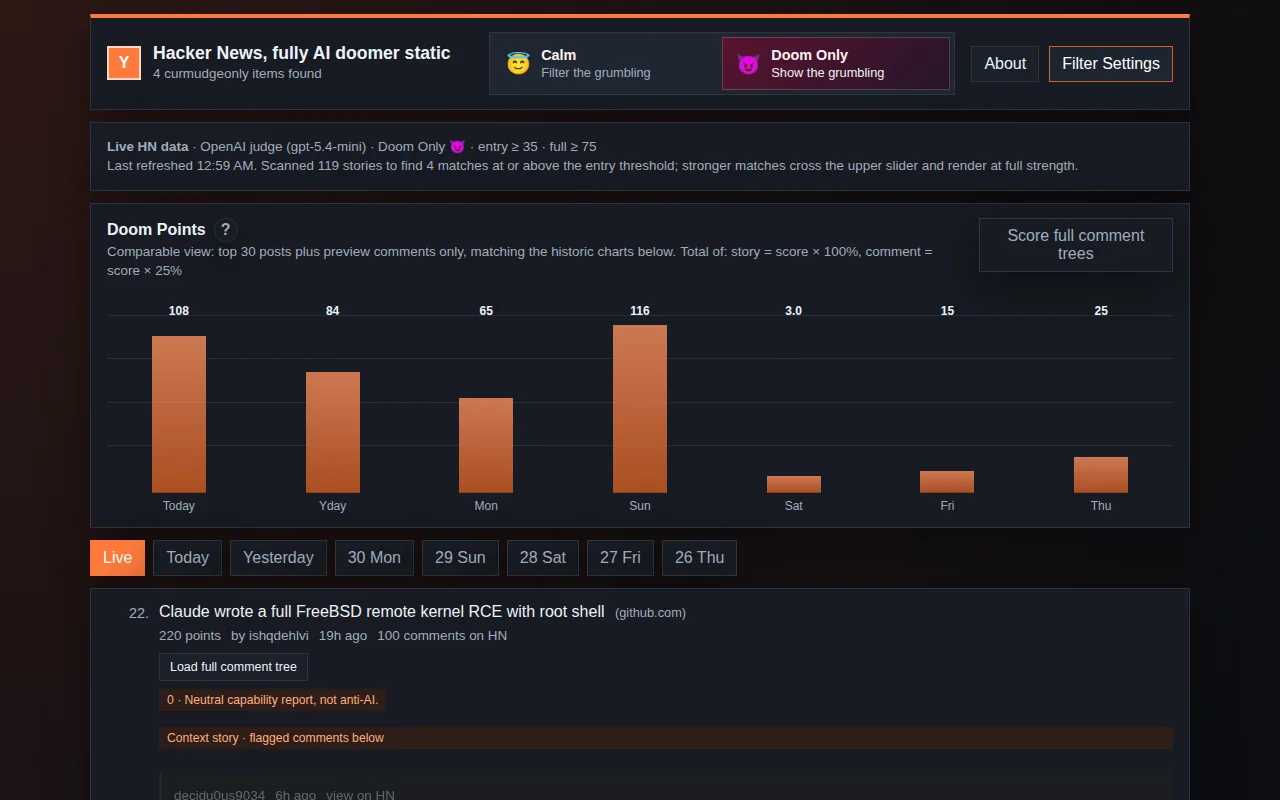
Task: Select the Today tab
Action: click(x=187, y=558)
